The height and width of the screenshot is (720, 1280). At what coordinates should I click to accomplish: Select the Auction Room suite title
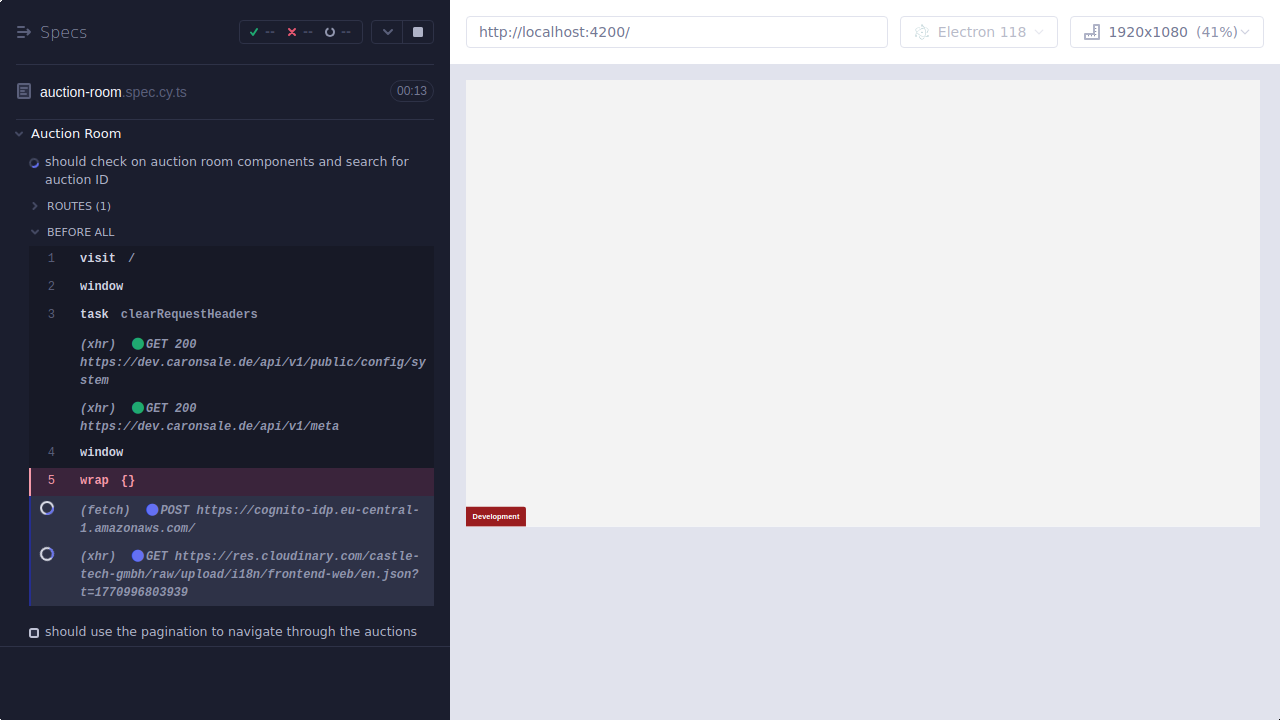(75, 133)
